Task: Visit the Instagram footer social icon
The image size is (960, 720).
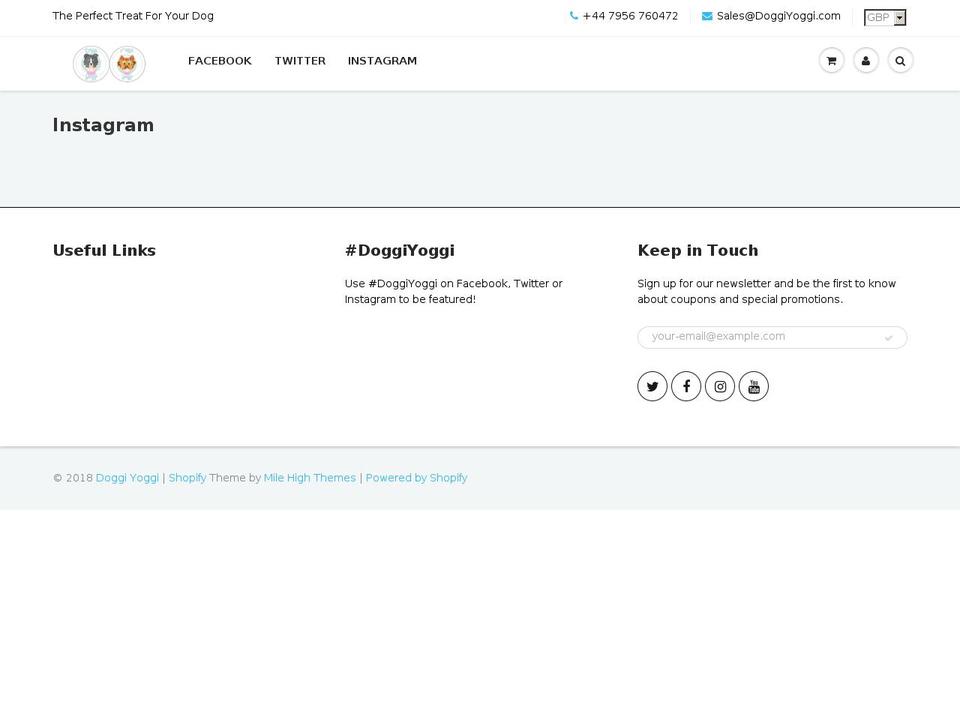Action: click(x=720, y=386)
